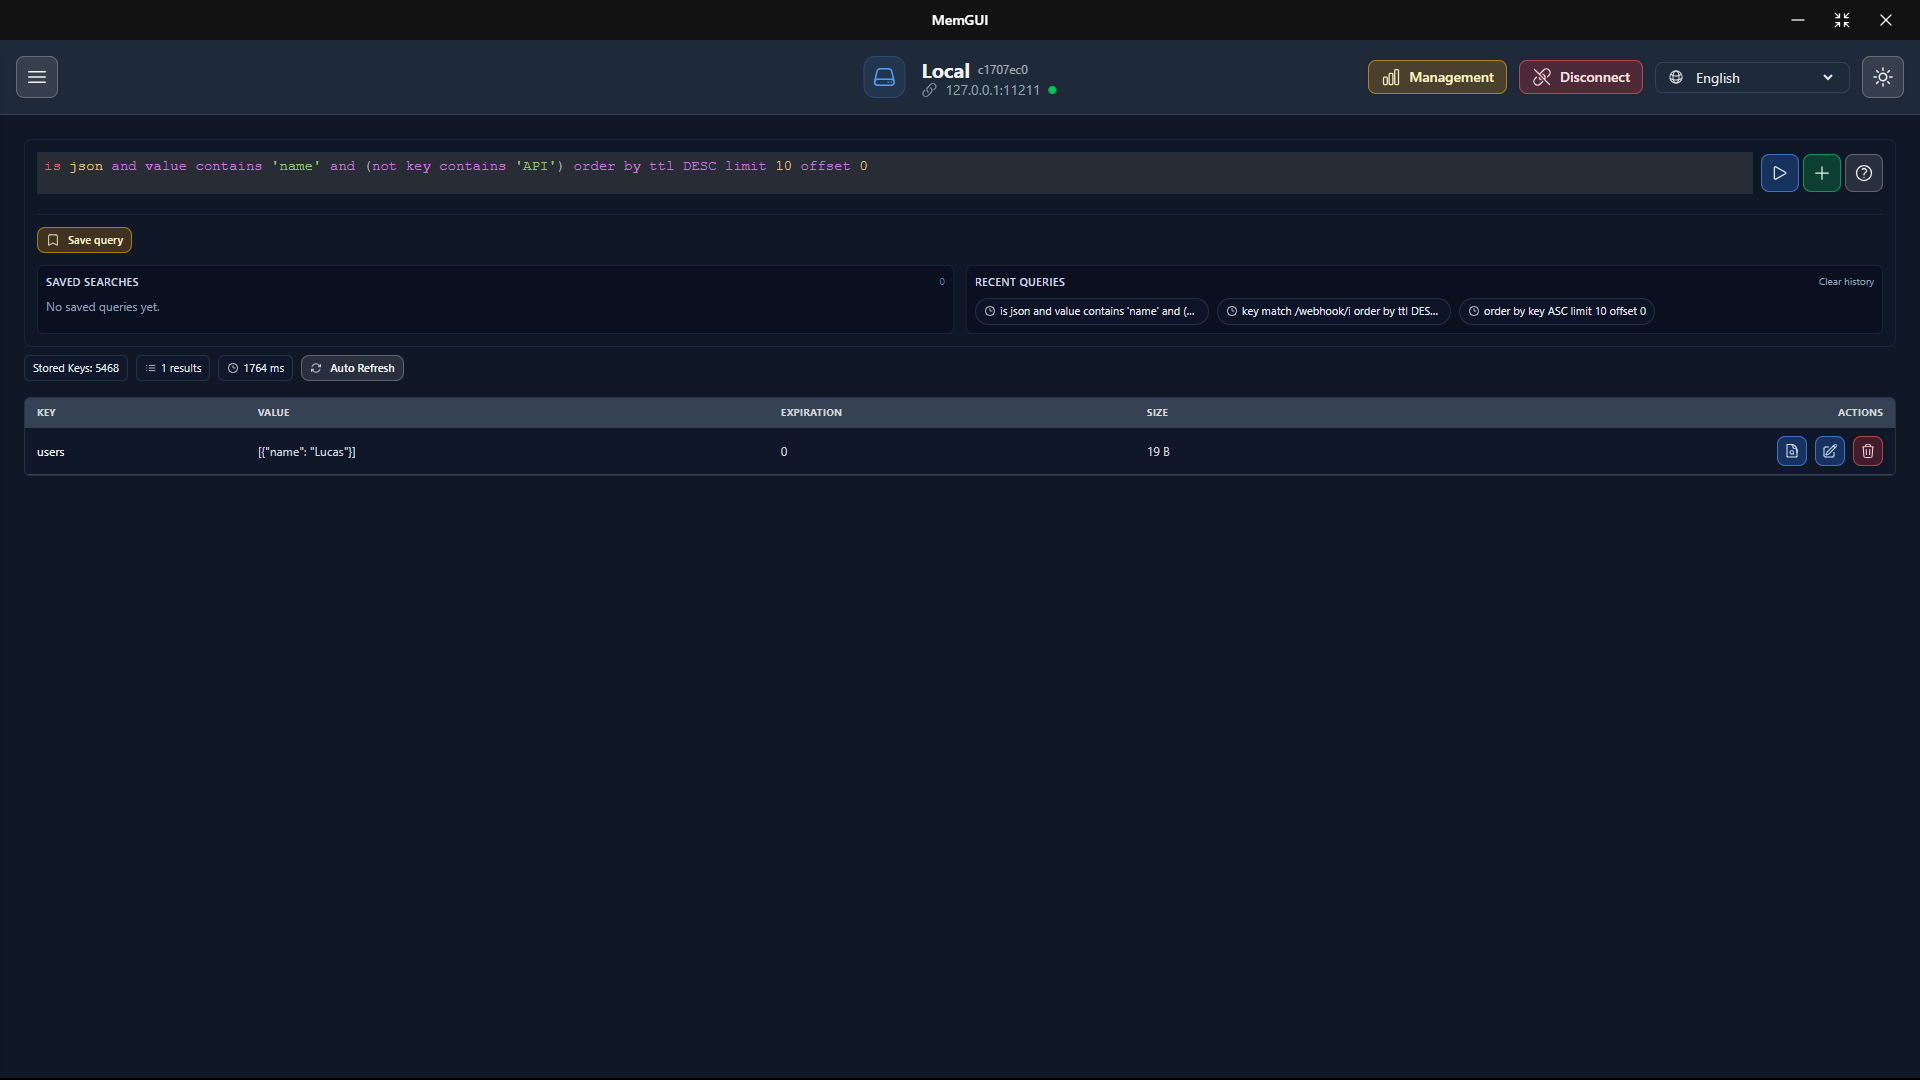Rerun 'order by key ASC limit 10 offset 0'
This screenshot has width=1920, height=1080.
click(x=1557, y=311)
